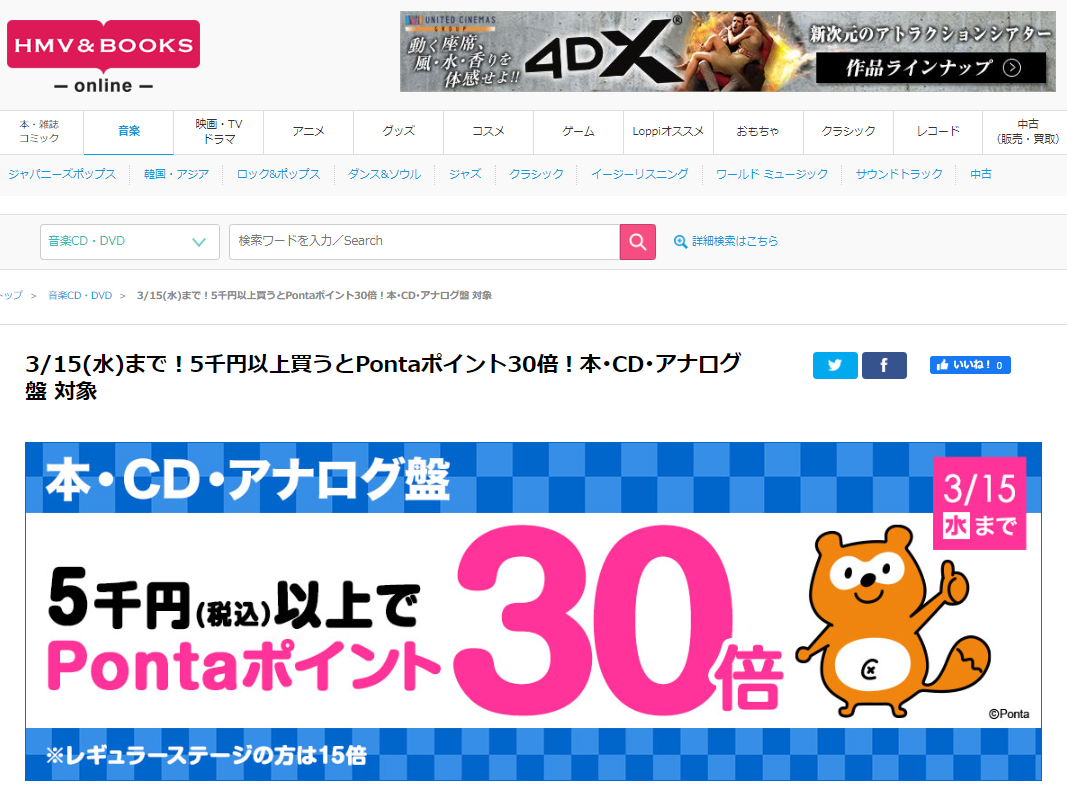The image size is (1067, 787).
Task: Open the 音楽CD・DVD category dropdown
Action: pos(129,241)
